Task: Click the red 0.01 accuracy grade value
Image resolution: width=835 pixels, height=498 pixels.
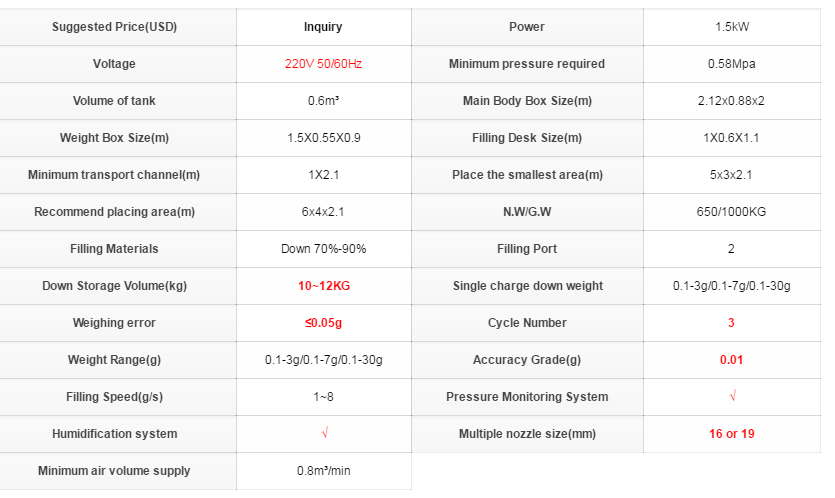Action: tap(731, 360)
